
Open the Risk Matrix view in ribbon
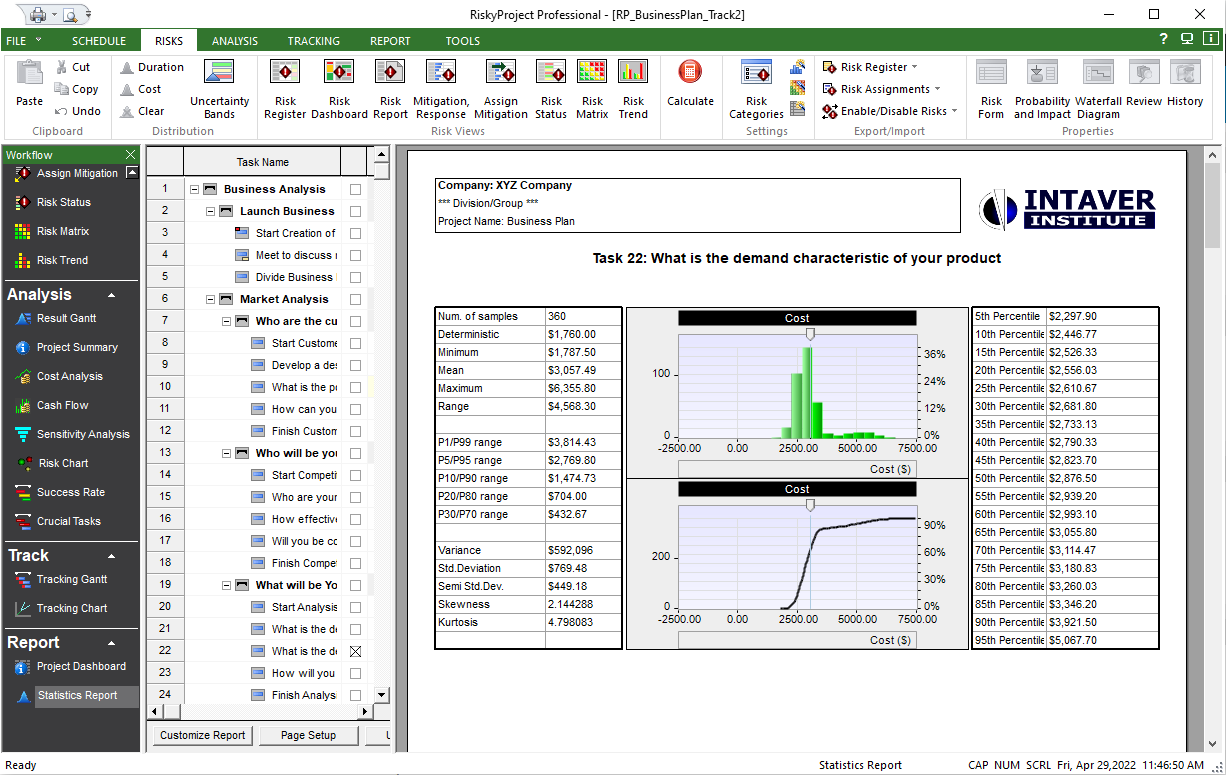pyautogui.click(x=592, y=88)
